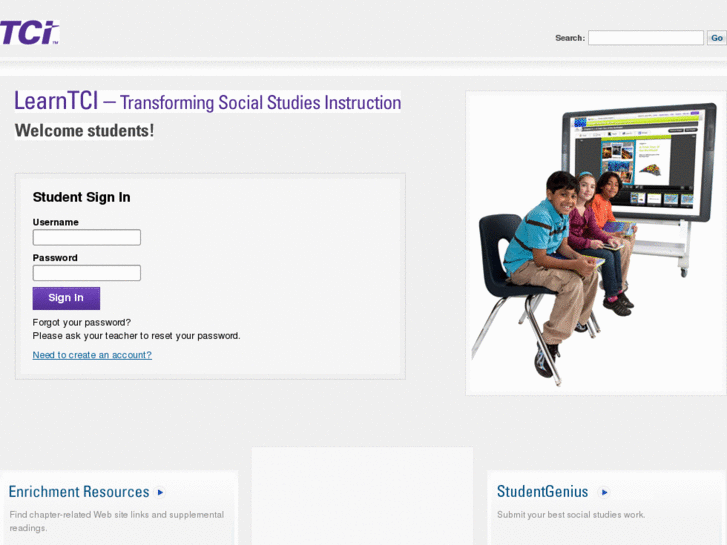Click 'Please ask your teacher to reset' text

(x=136, y=336)
